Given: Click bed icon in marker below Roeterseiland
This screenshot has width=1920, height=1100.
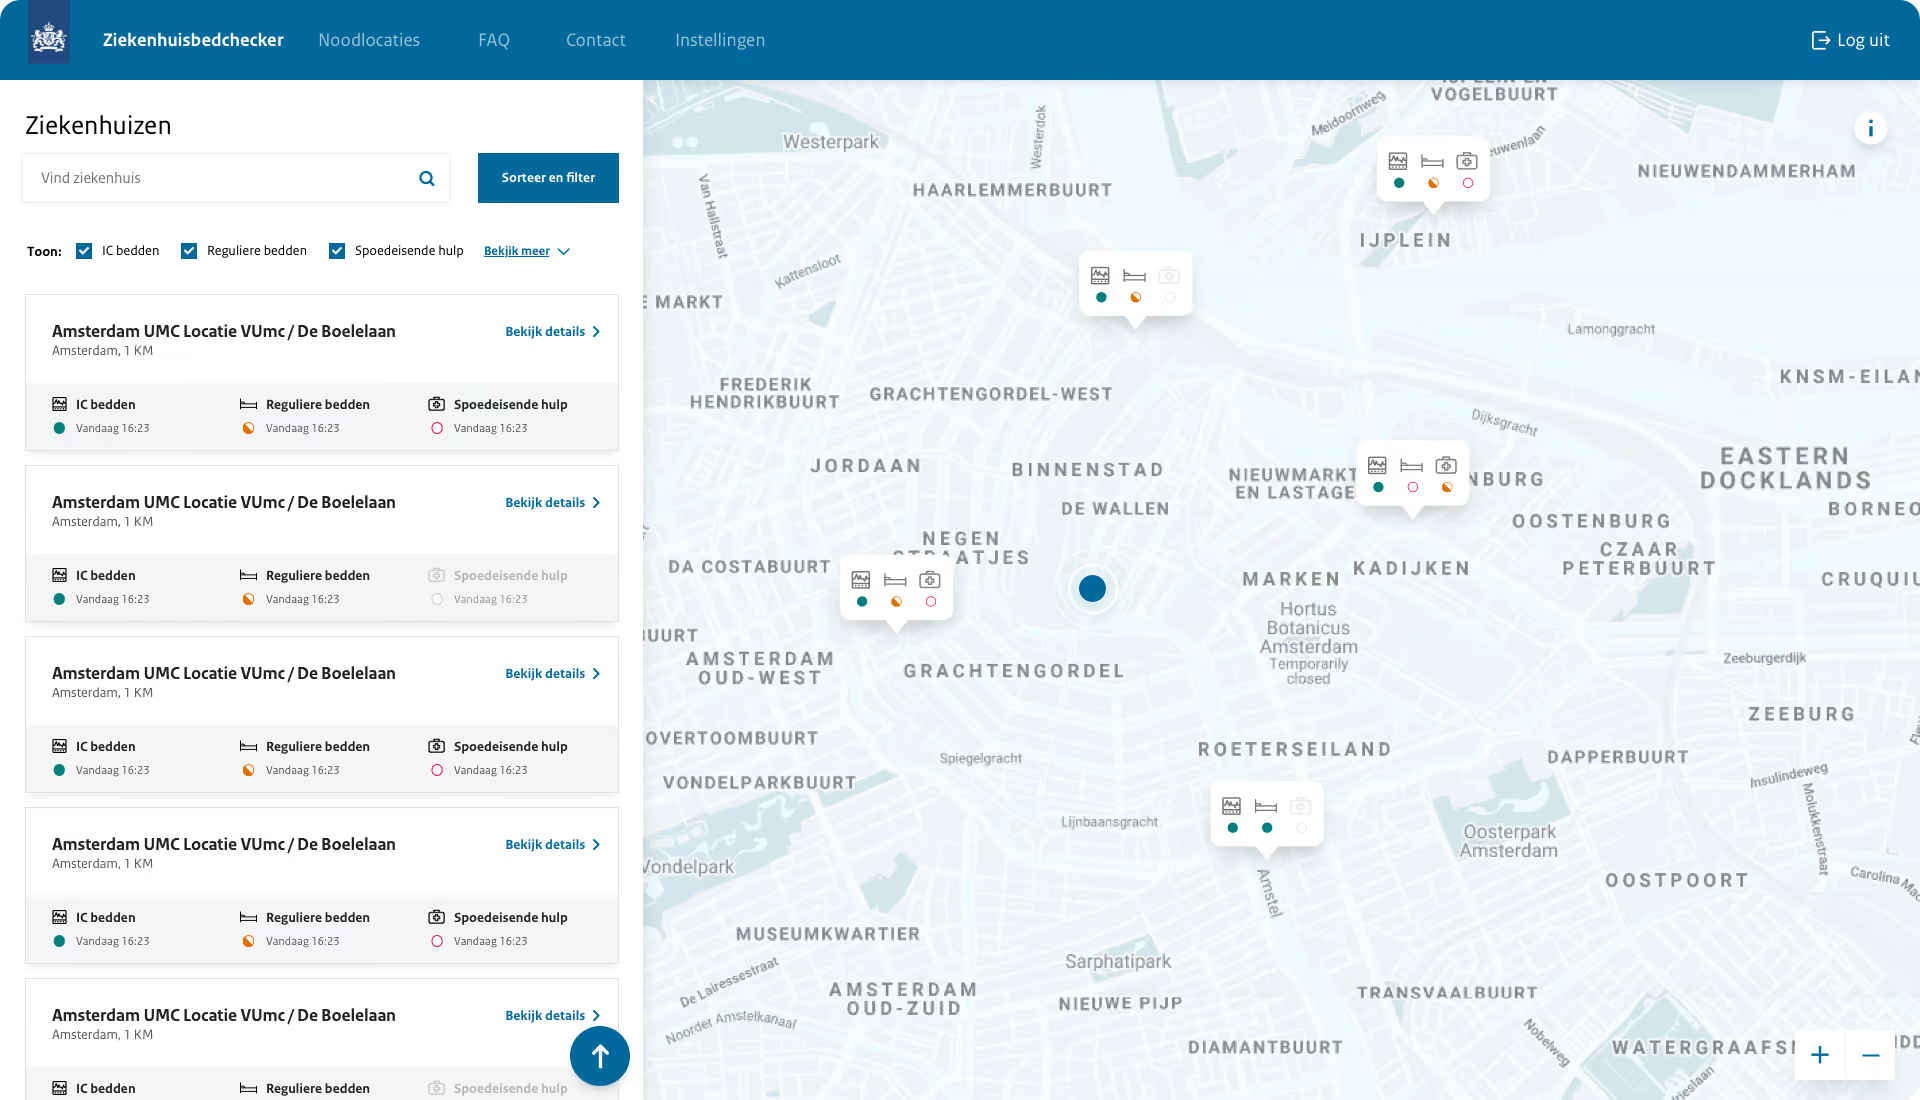Looking at the screenshot, I should [x=1266, y=806].
